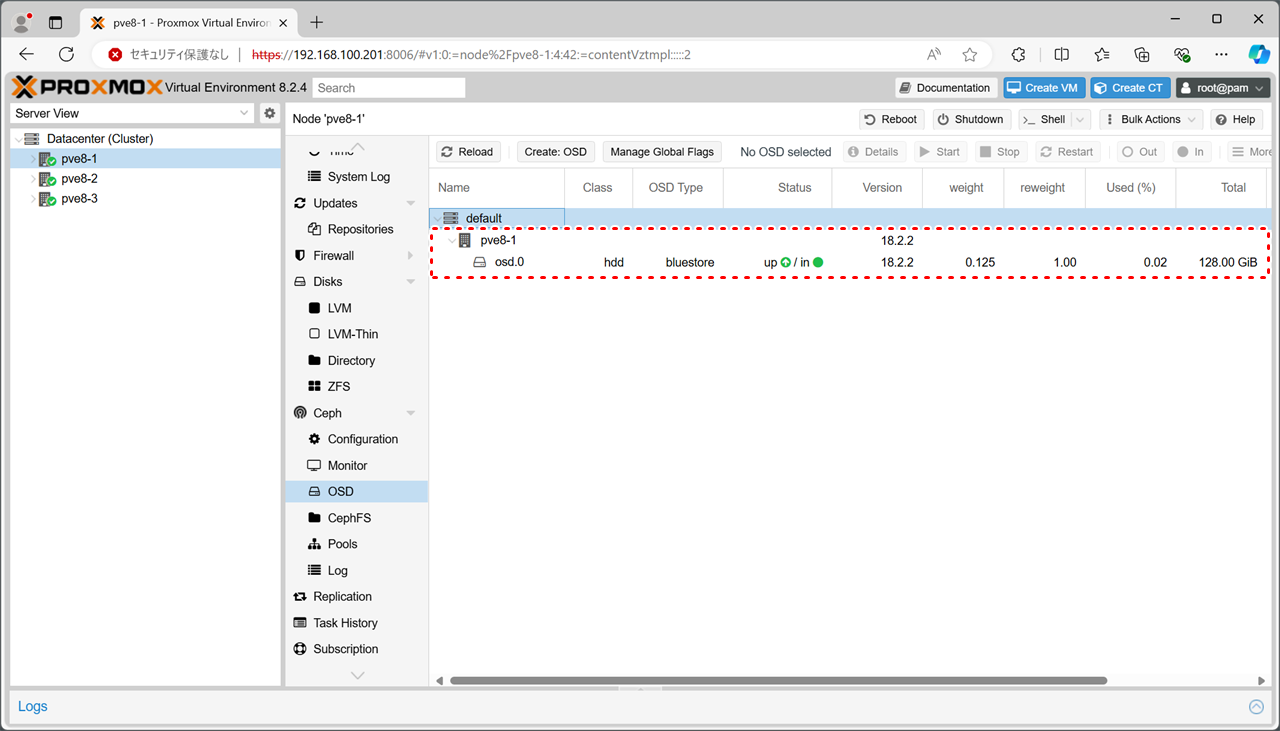Click the Reload button in OSD toolbar

pyautogui.click(x=467, y=152)
